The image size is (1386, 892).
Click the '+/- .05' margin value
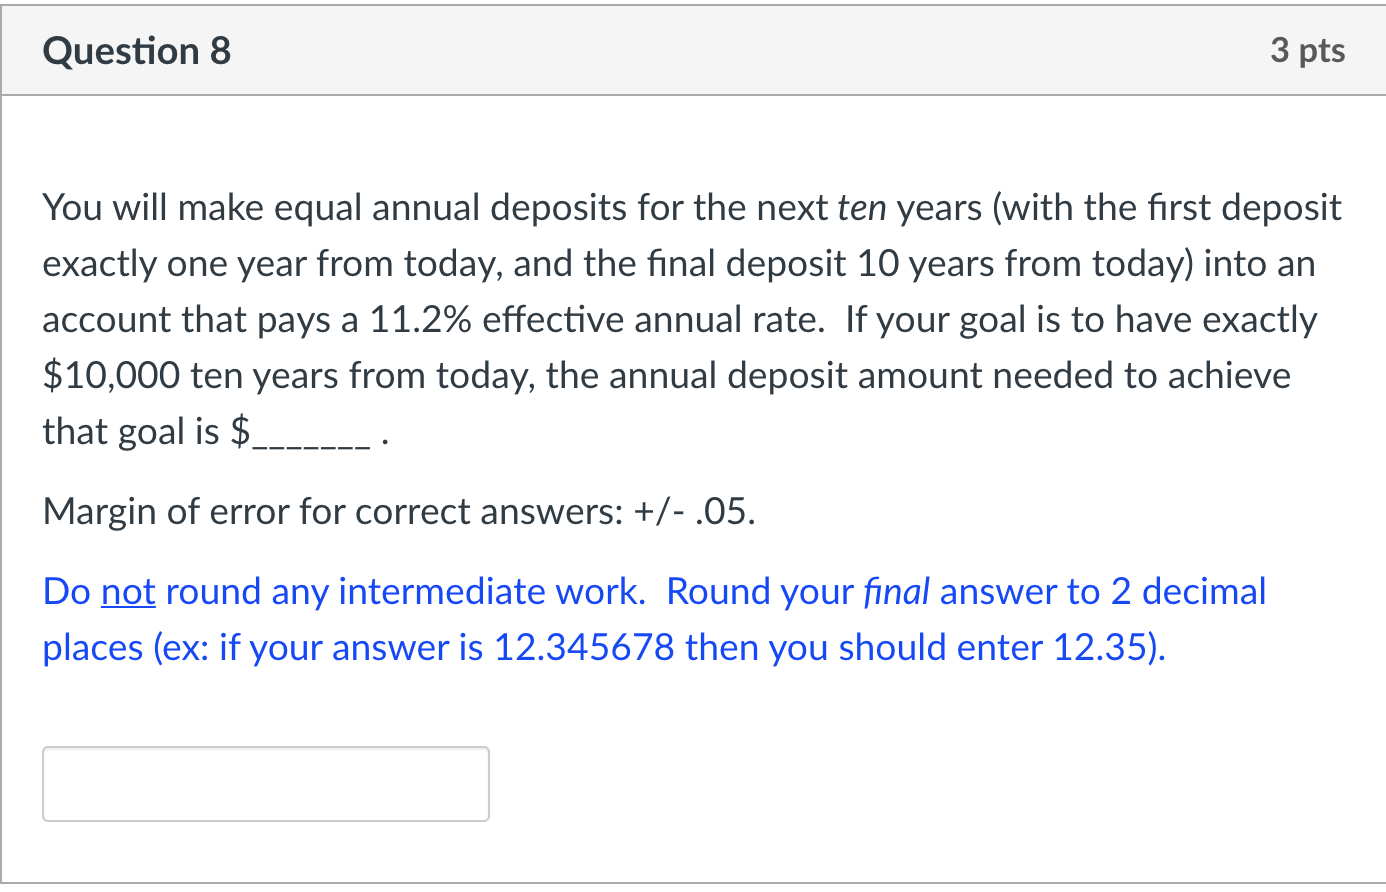[694, 511]
